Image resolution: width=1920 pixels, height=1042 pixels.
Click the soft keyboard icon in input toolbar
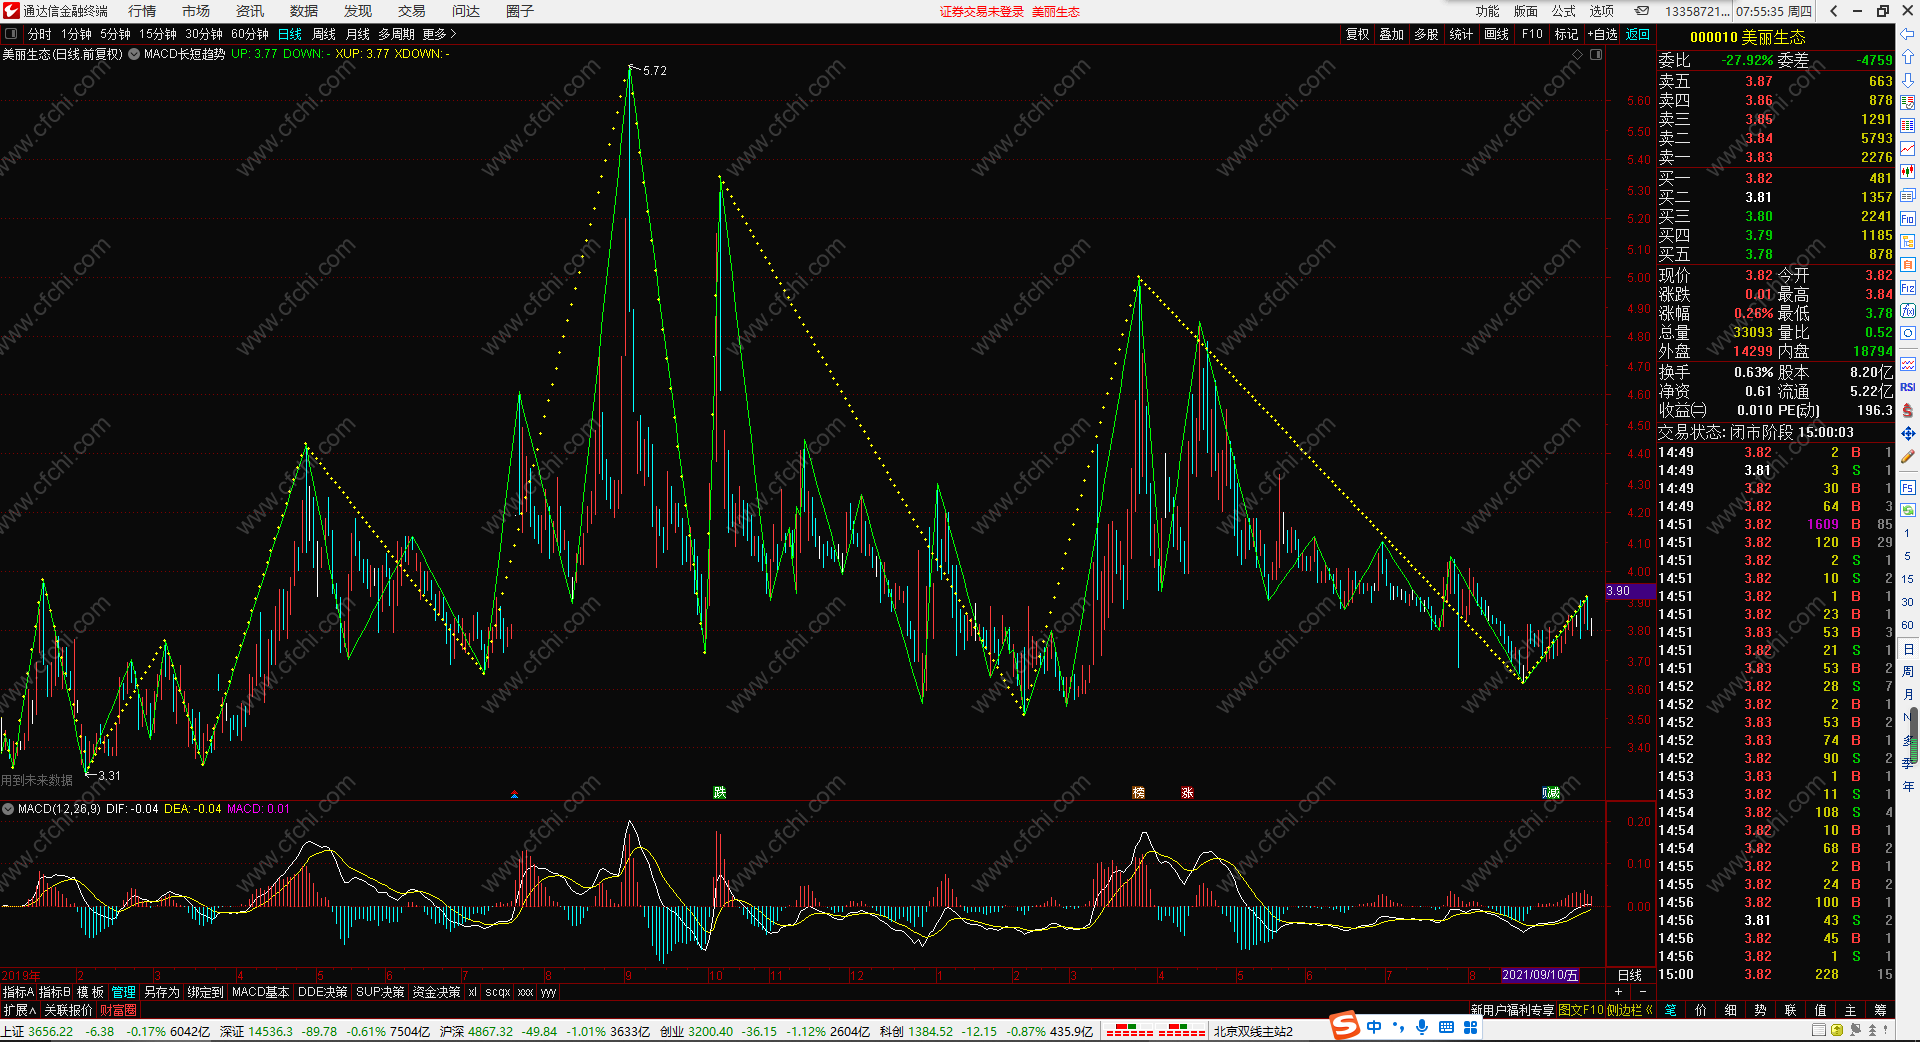point(1446,1027)
